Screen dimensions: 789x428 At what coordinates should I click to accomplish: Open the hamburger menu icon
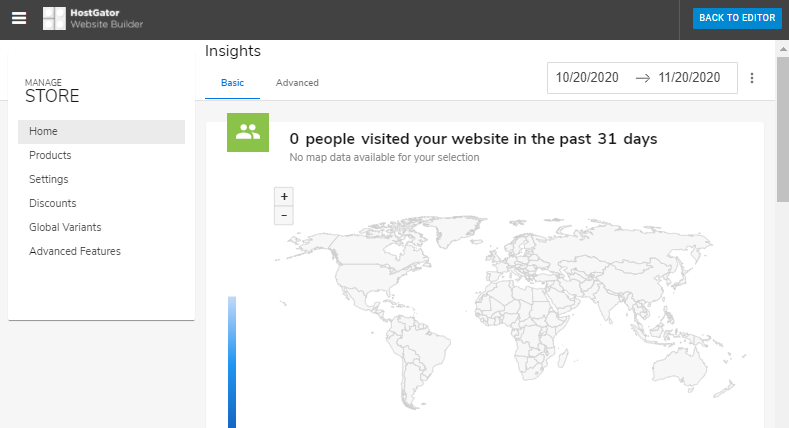(19, 19)
